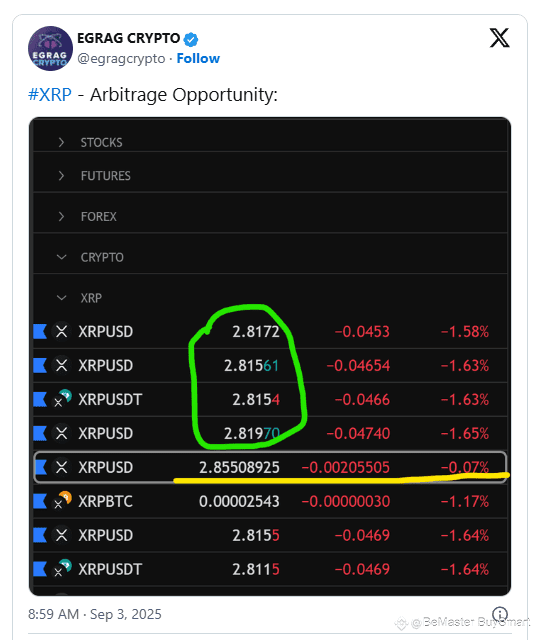The height and width of the screenshot is (640, 538).
Task: Expand the FOREX section
Action: pos(61,216)
